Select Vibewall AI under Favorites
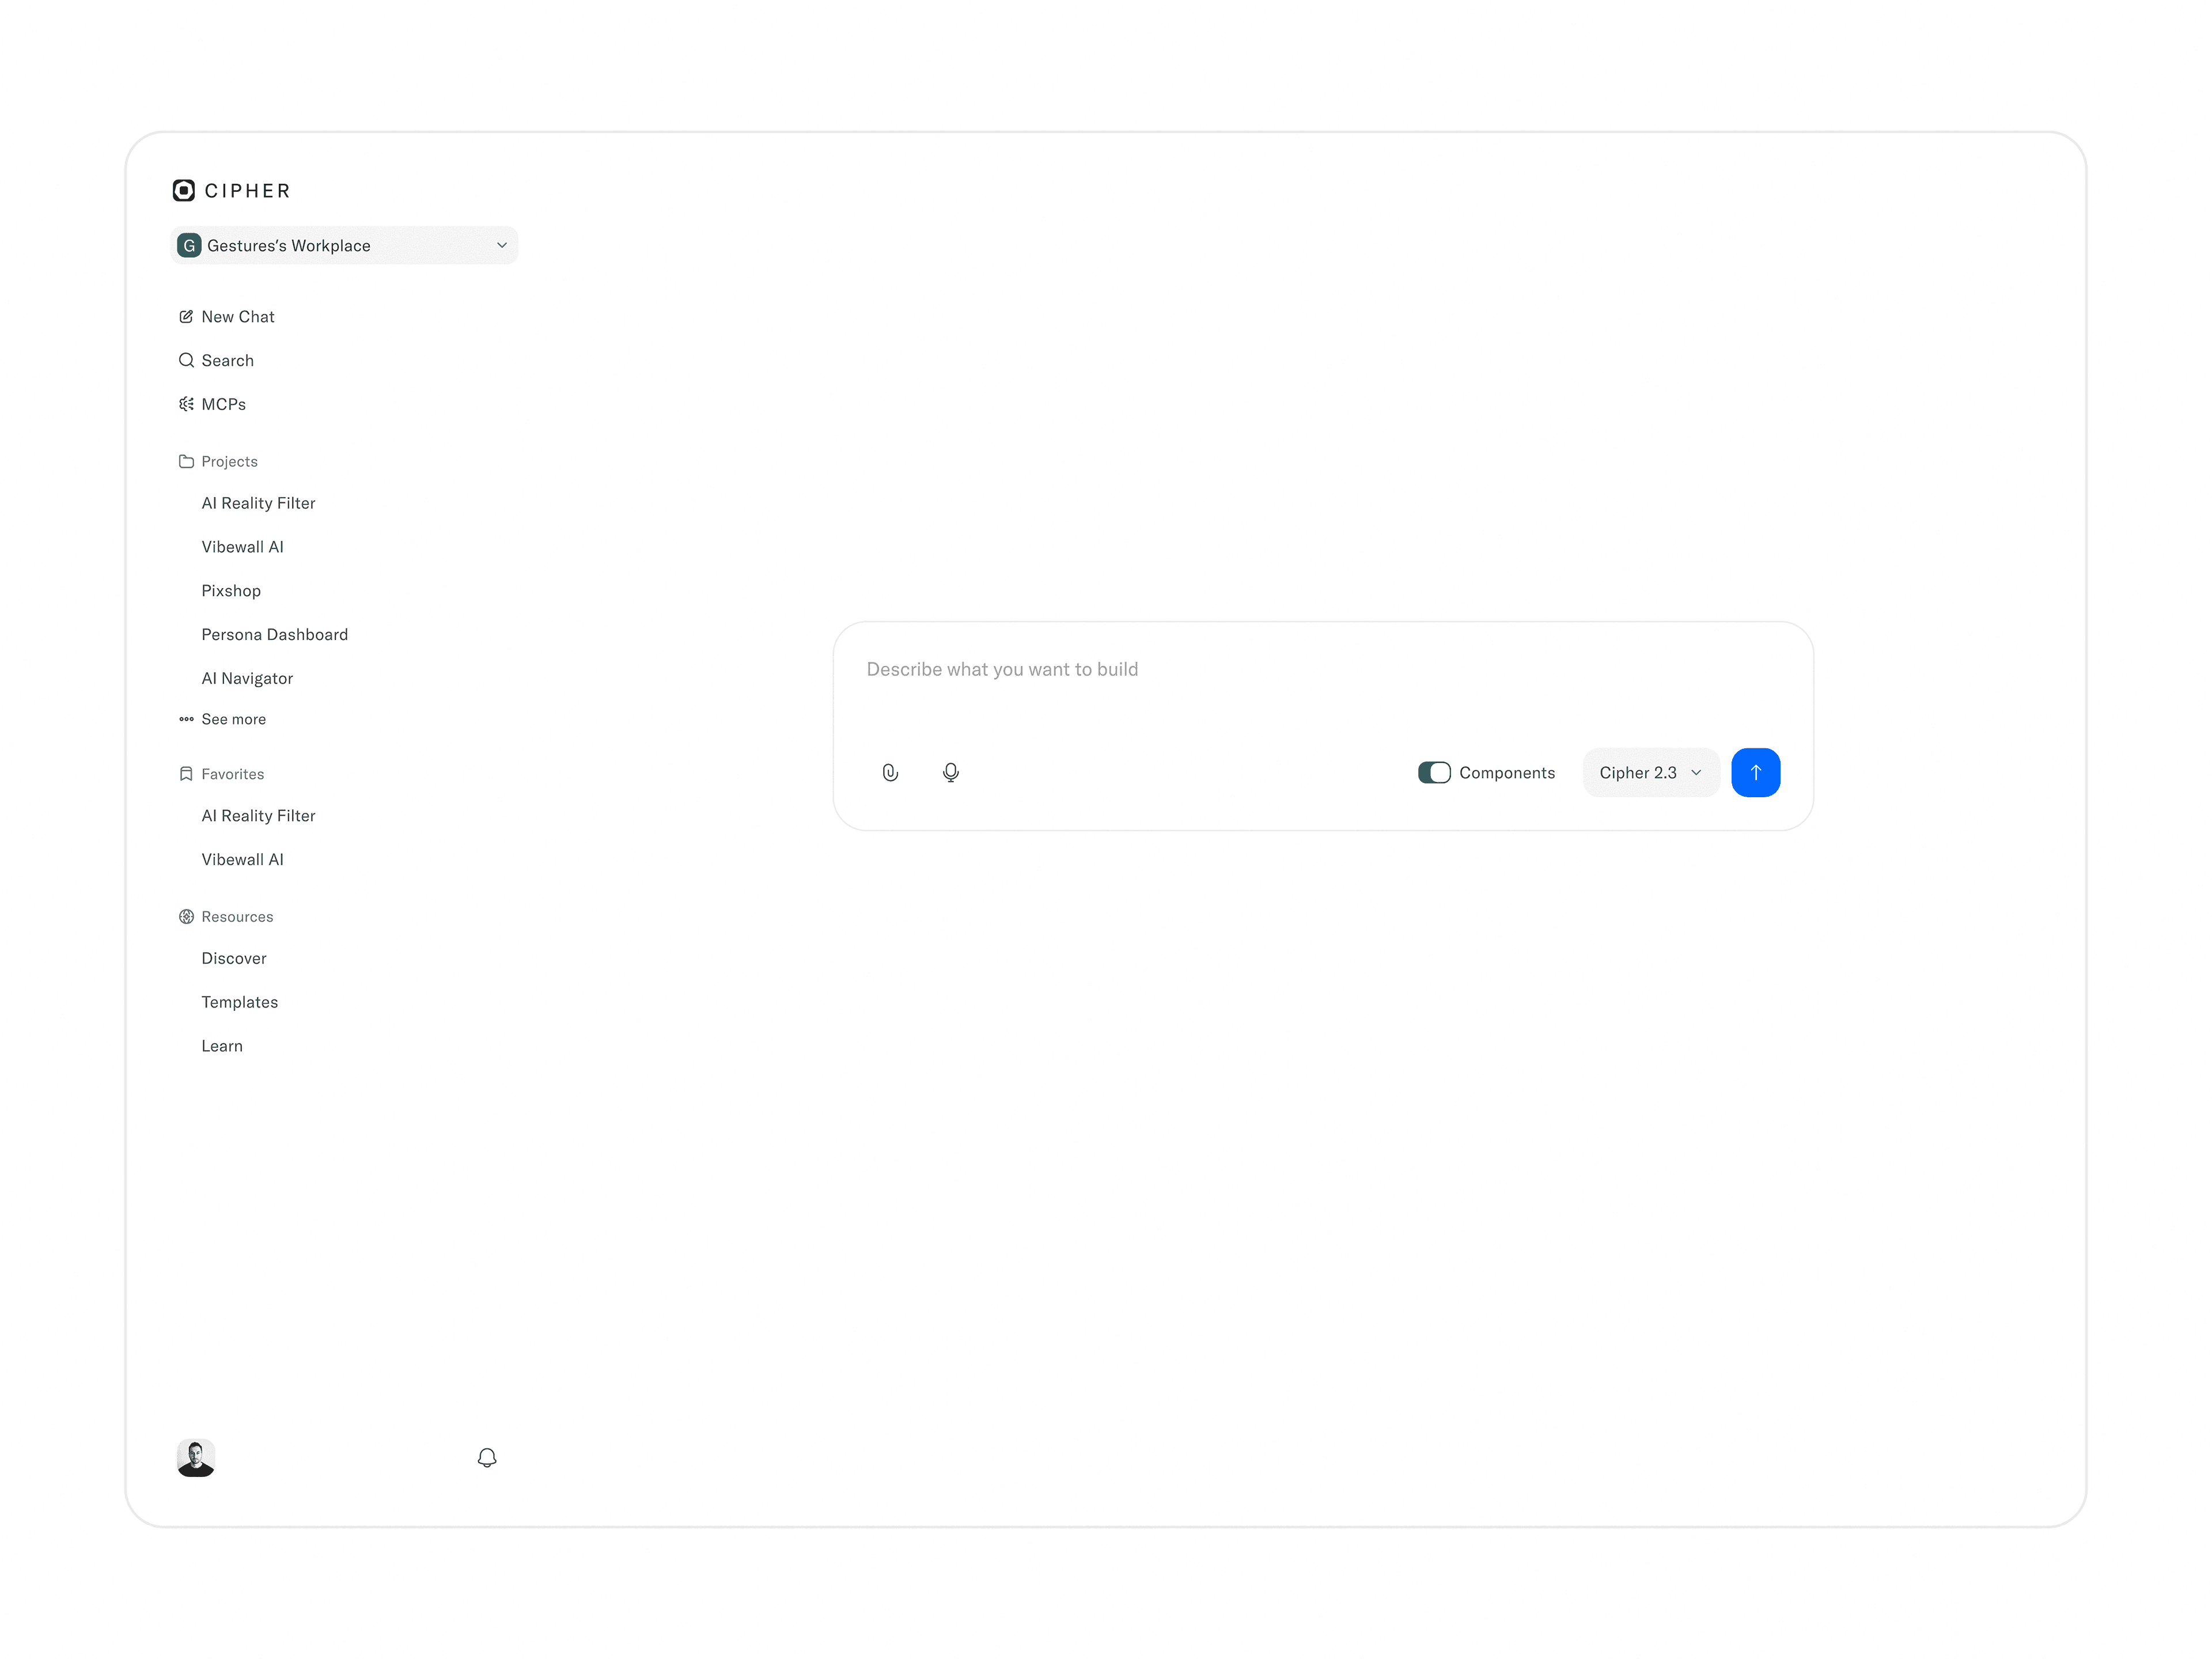 pos(243,859)
